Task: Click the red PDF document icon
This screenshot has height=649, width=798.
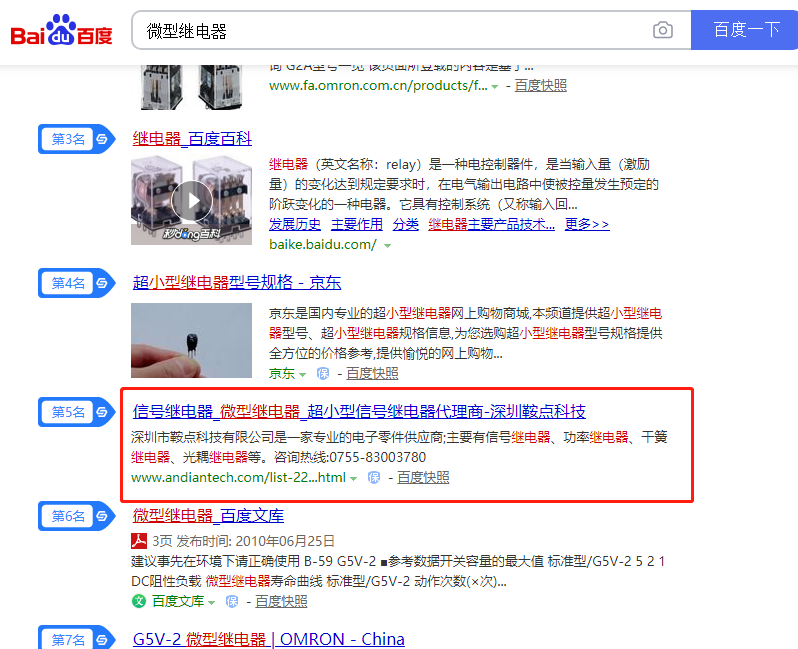Action: [x=139, y=541]
